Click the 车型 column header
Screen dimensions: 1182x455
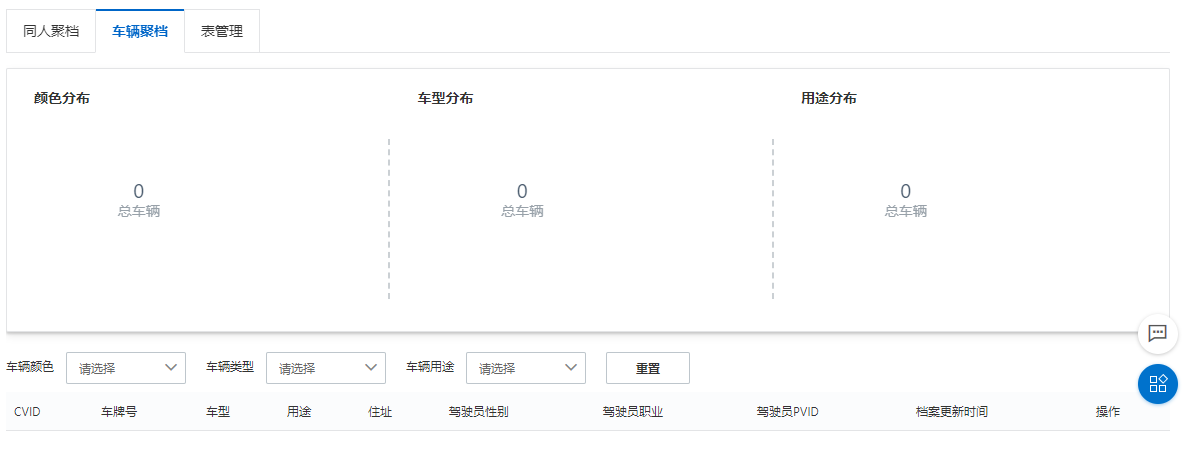pyautogui.click(x=218, y=412)
